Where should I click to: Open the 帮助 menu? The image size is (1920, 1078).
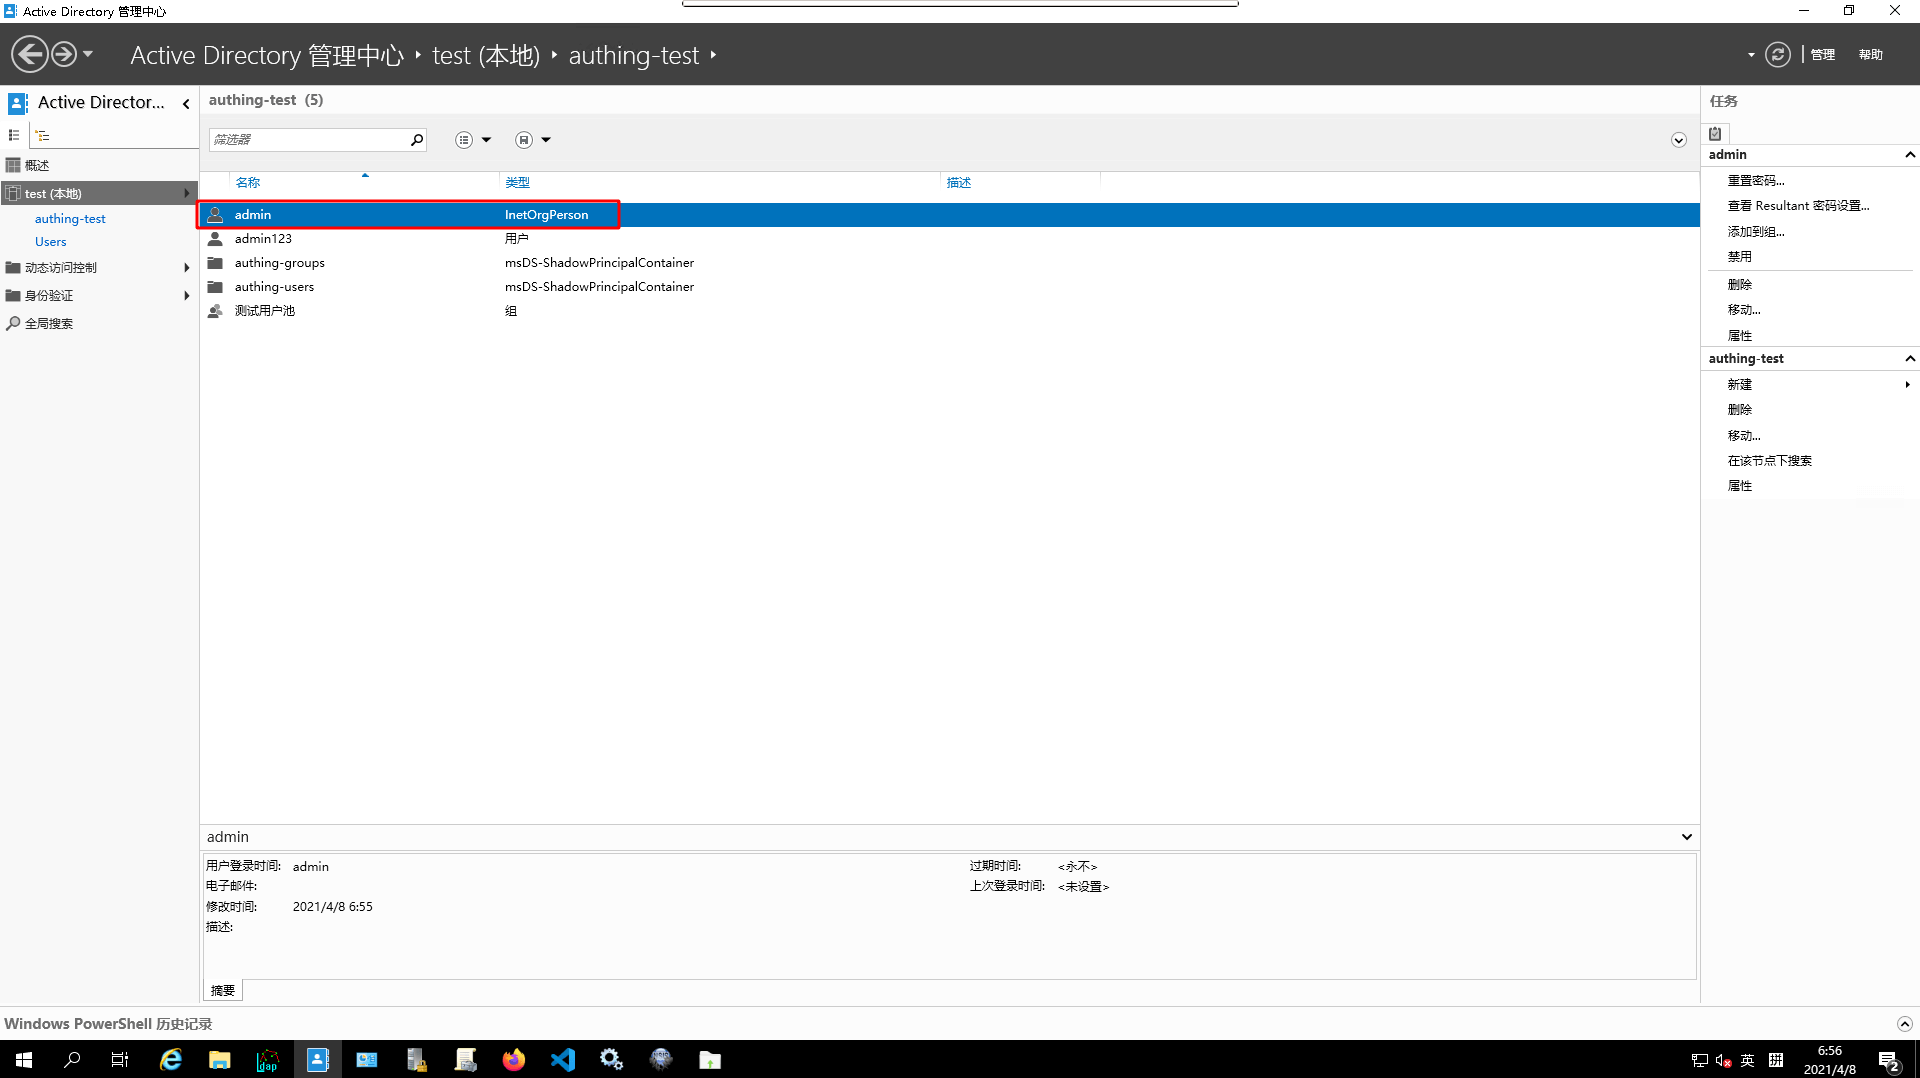click(1870, 55)
